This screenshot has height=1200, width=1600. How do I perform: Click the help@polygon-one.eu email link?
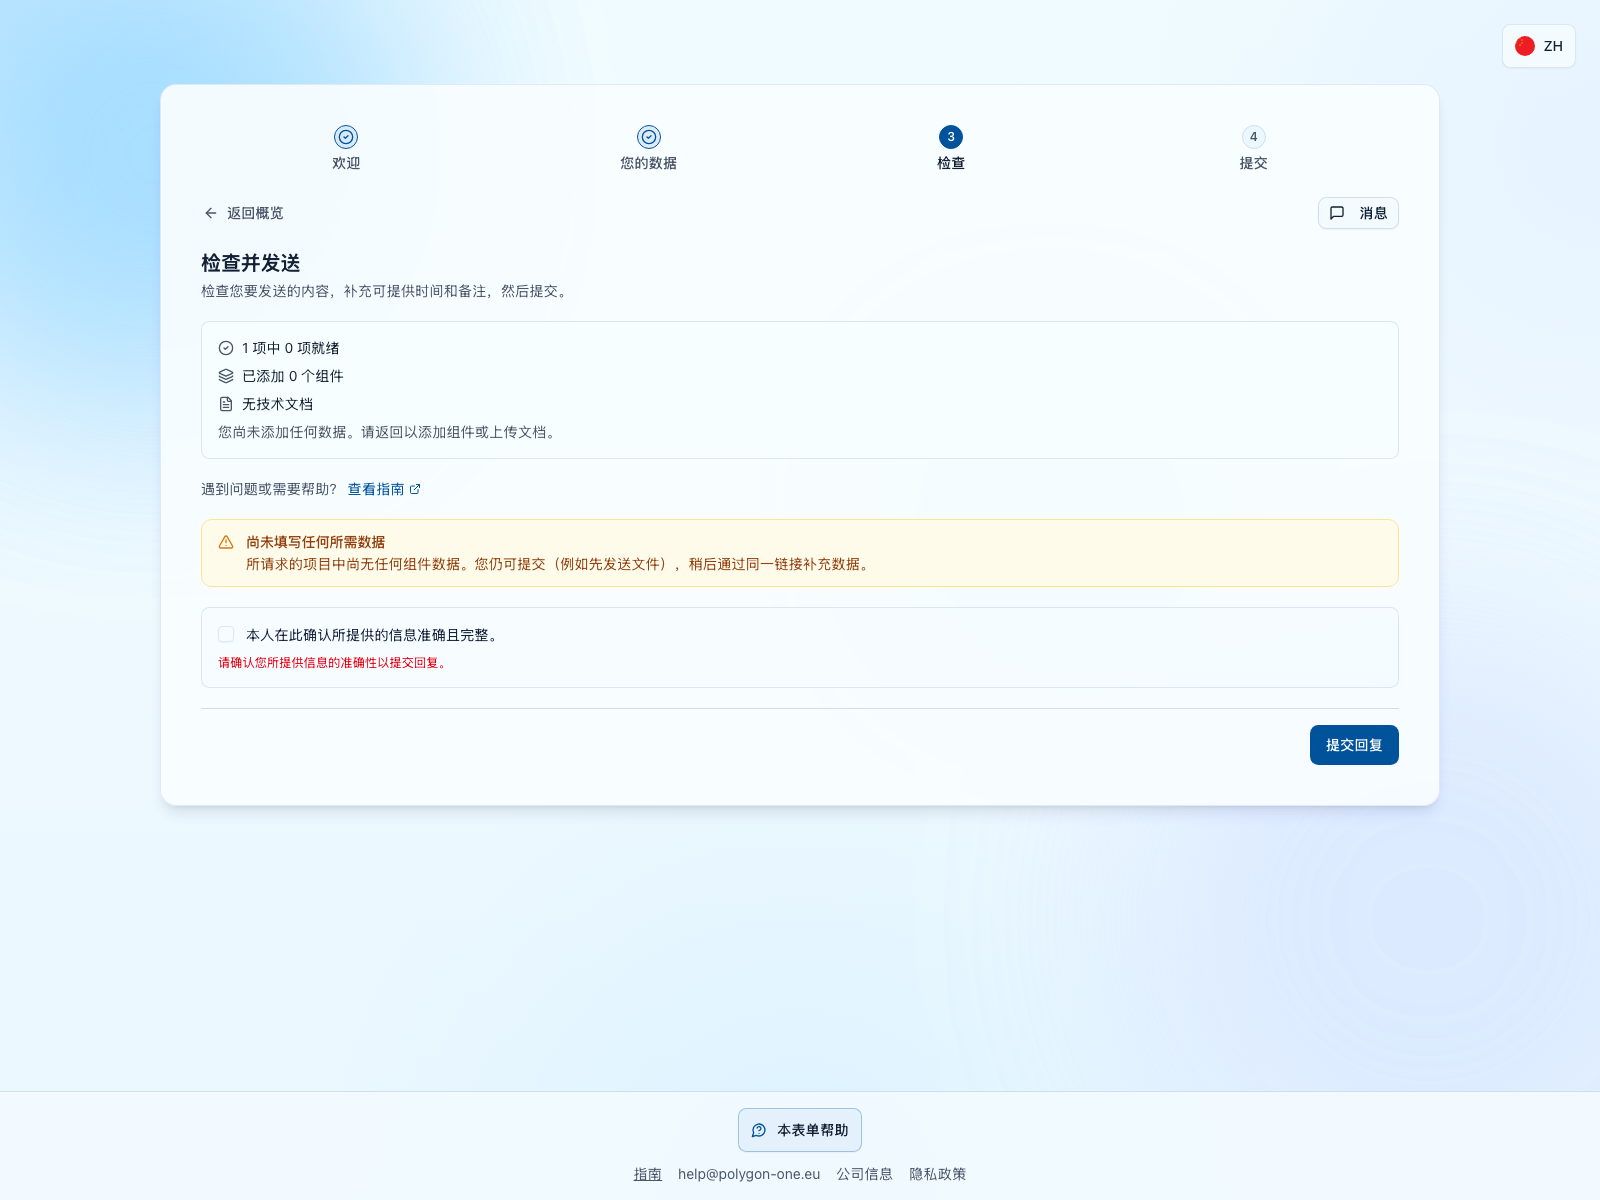click(749, 1174)
